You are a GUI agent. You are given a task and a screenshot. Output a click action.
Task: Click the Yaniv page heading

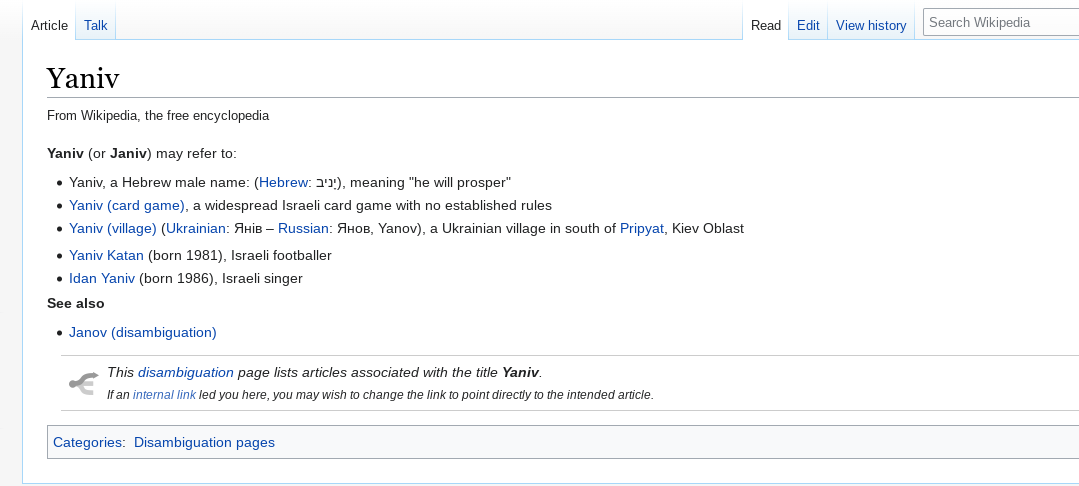(83, 78)
